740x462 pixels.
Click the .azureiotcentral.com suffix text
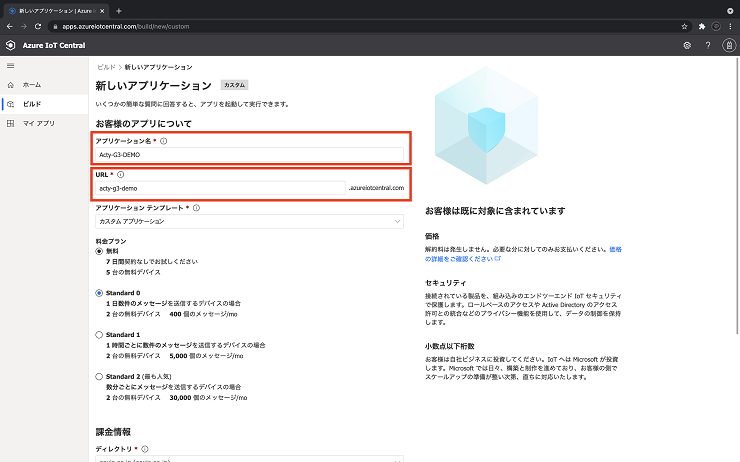(376, 188)
